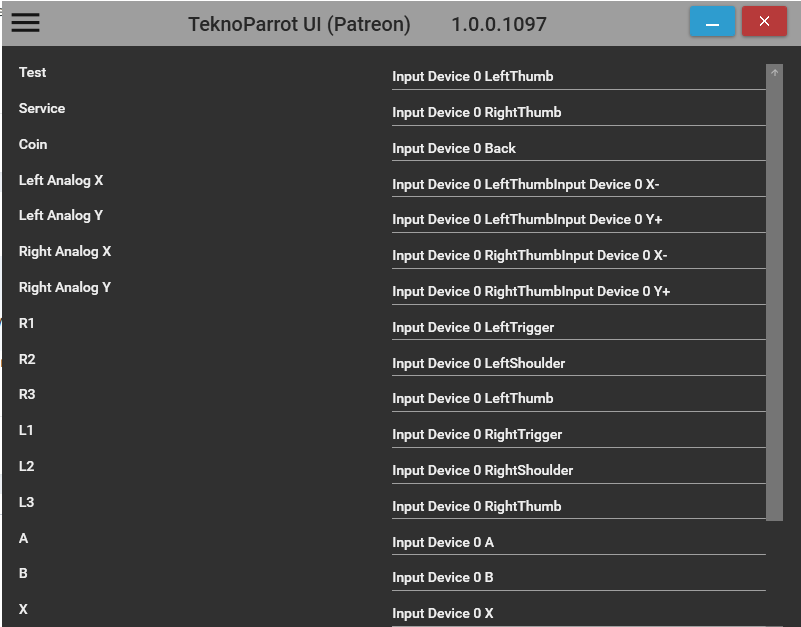Image resolution: width=801 pixels, height=627 pixels.
Task: Minimize the TeknoParrot window
Action: 712,22
